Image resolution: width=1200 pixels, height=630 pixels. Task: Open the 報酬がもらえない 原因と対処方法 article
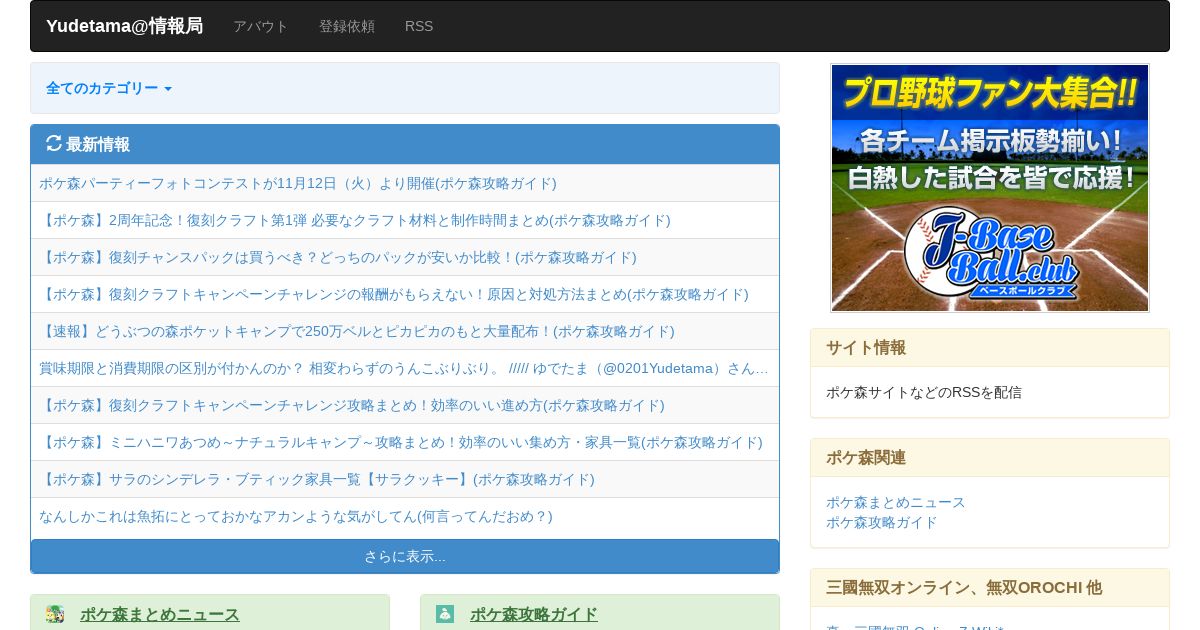(394, 294)
